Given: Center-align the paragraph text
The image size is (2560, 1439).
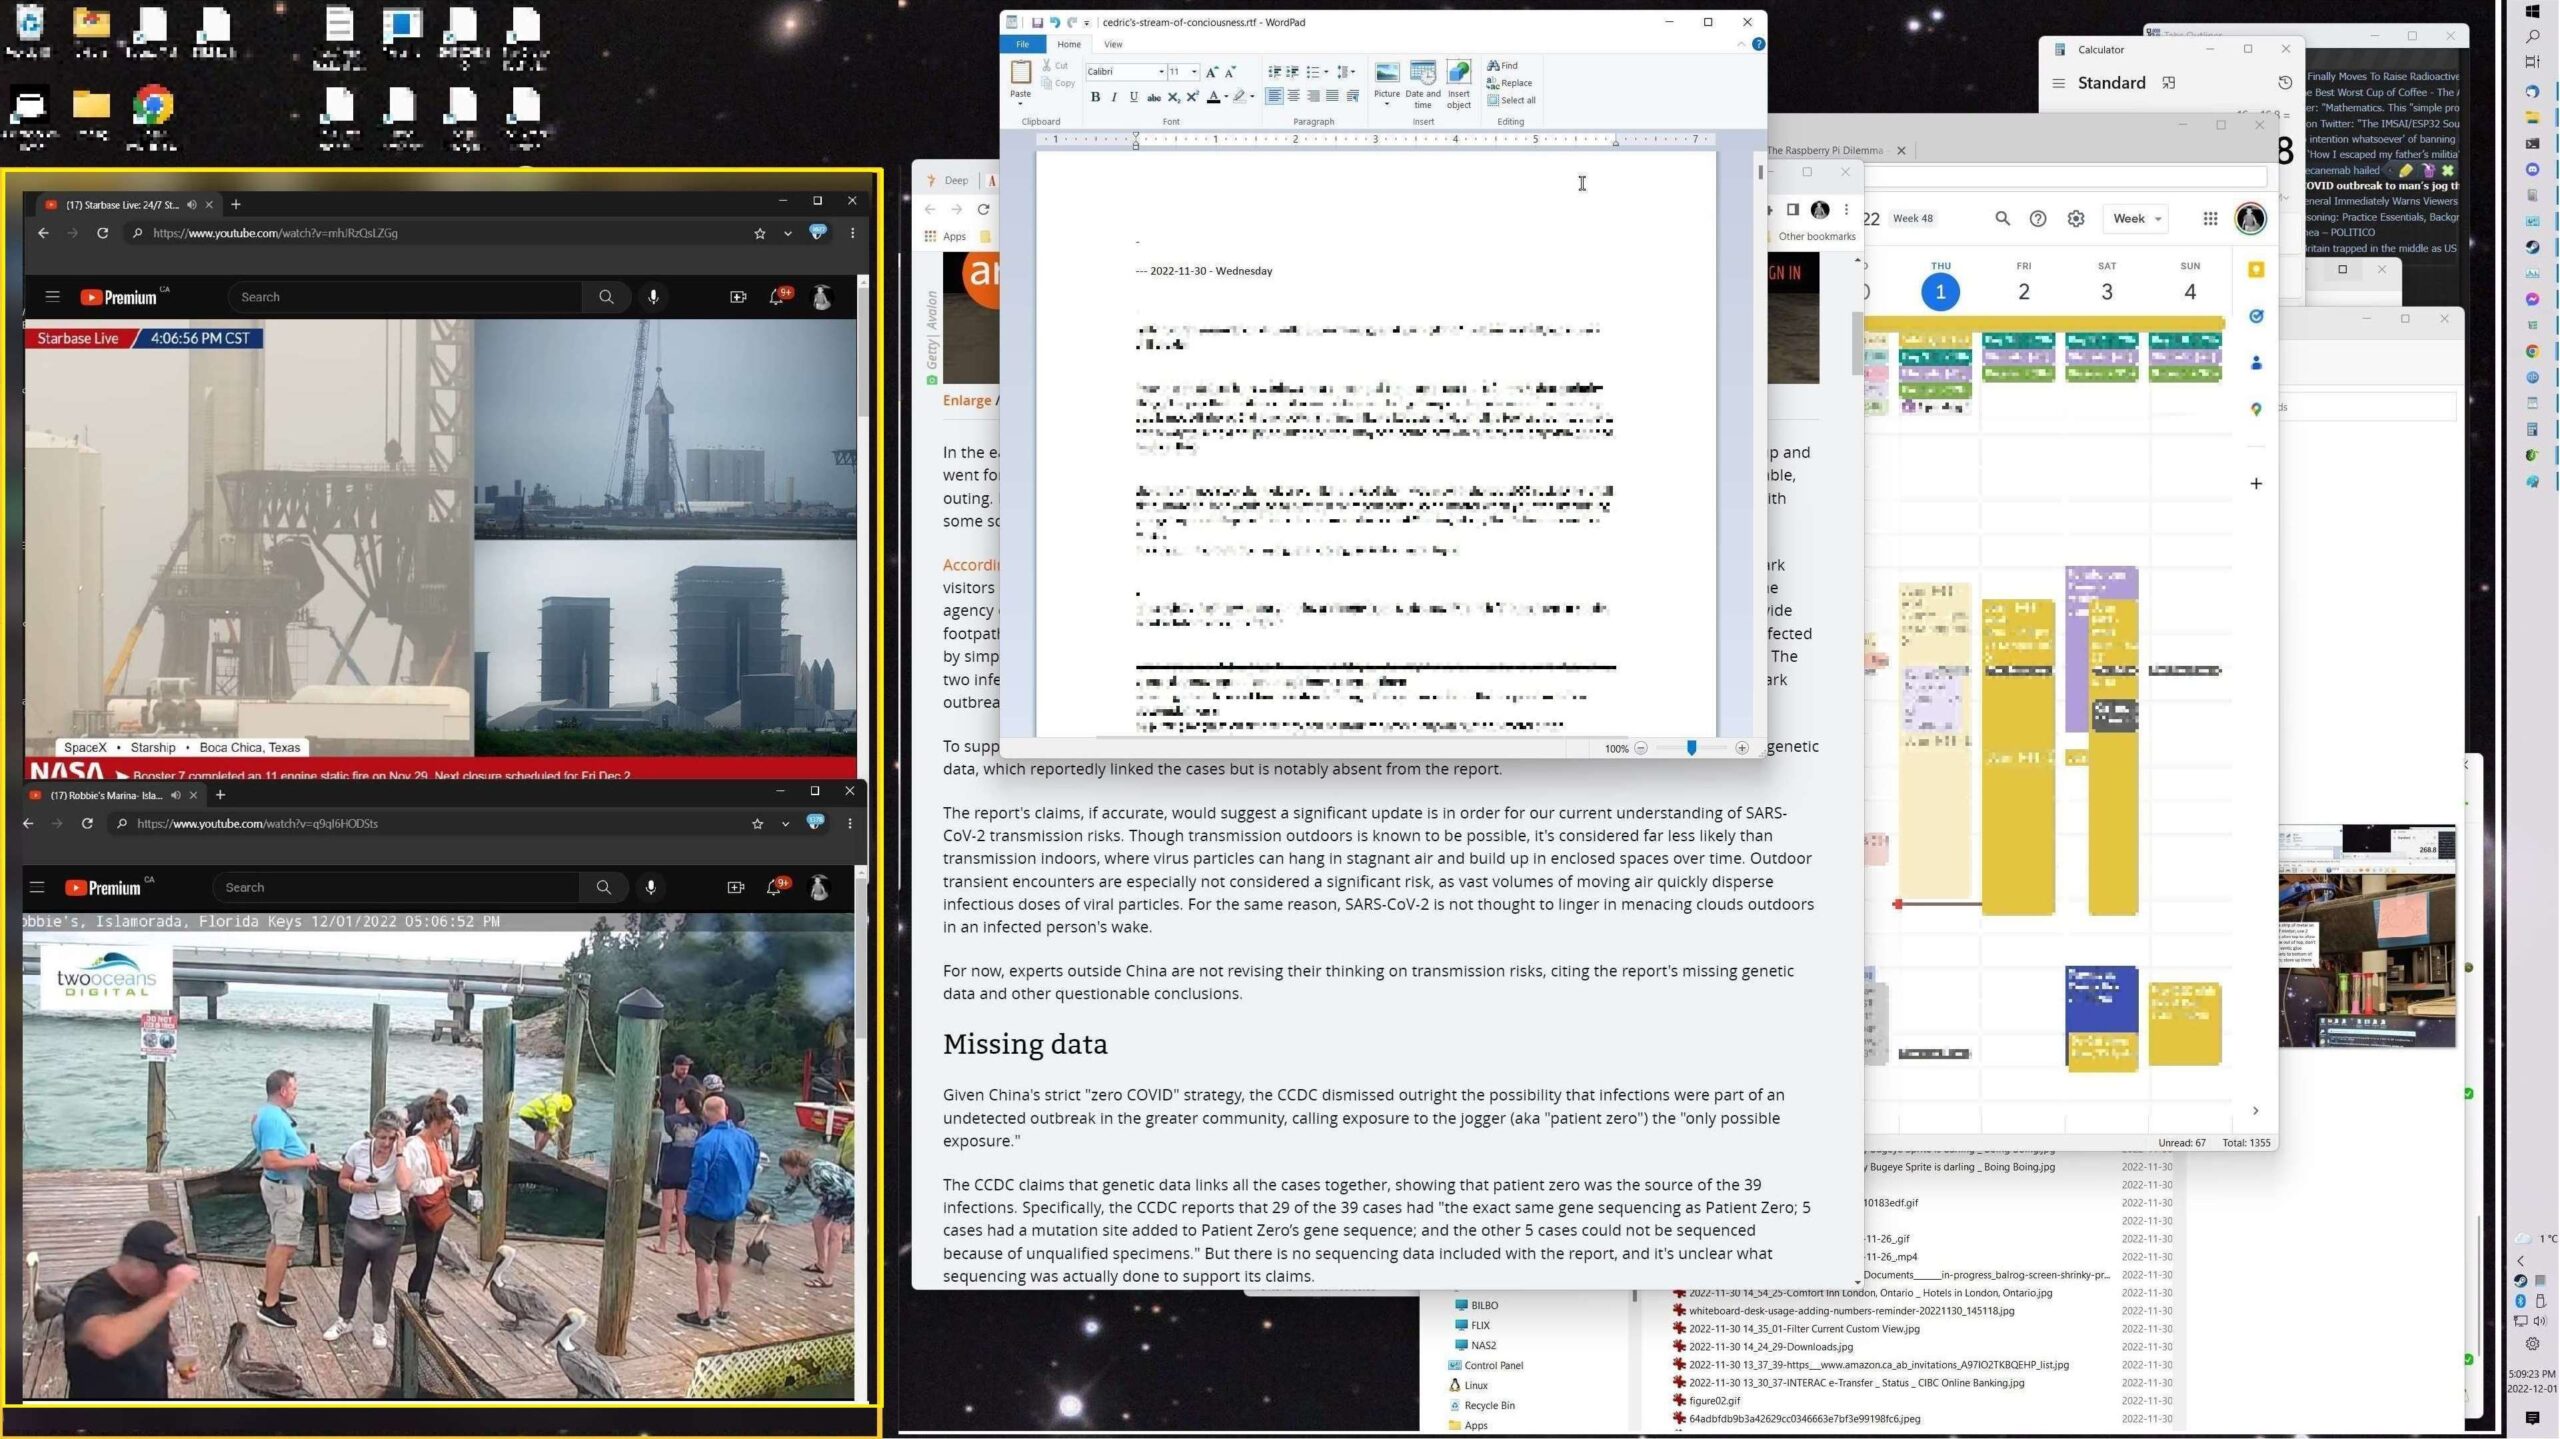Looking at the screenshot, I should pos(1294,97).
